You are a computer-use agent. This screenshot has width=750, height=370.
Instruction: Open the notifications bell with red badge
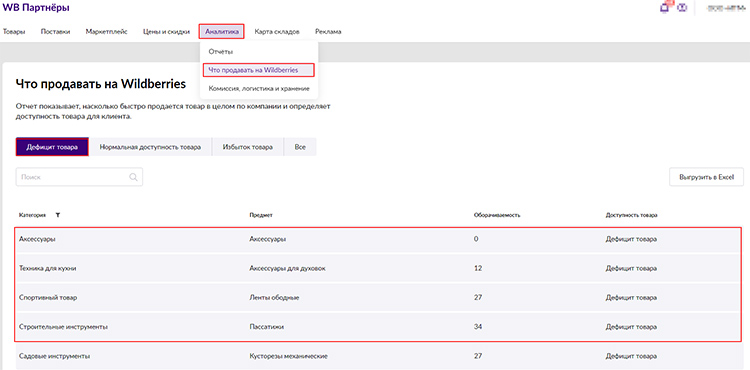[665, 7]
